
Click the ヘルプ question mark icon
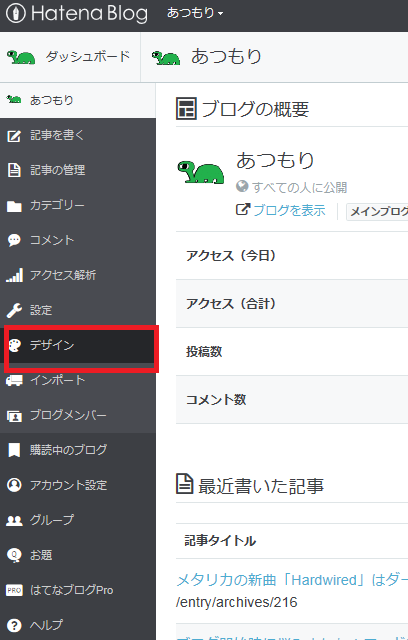point(14,625)
